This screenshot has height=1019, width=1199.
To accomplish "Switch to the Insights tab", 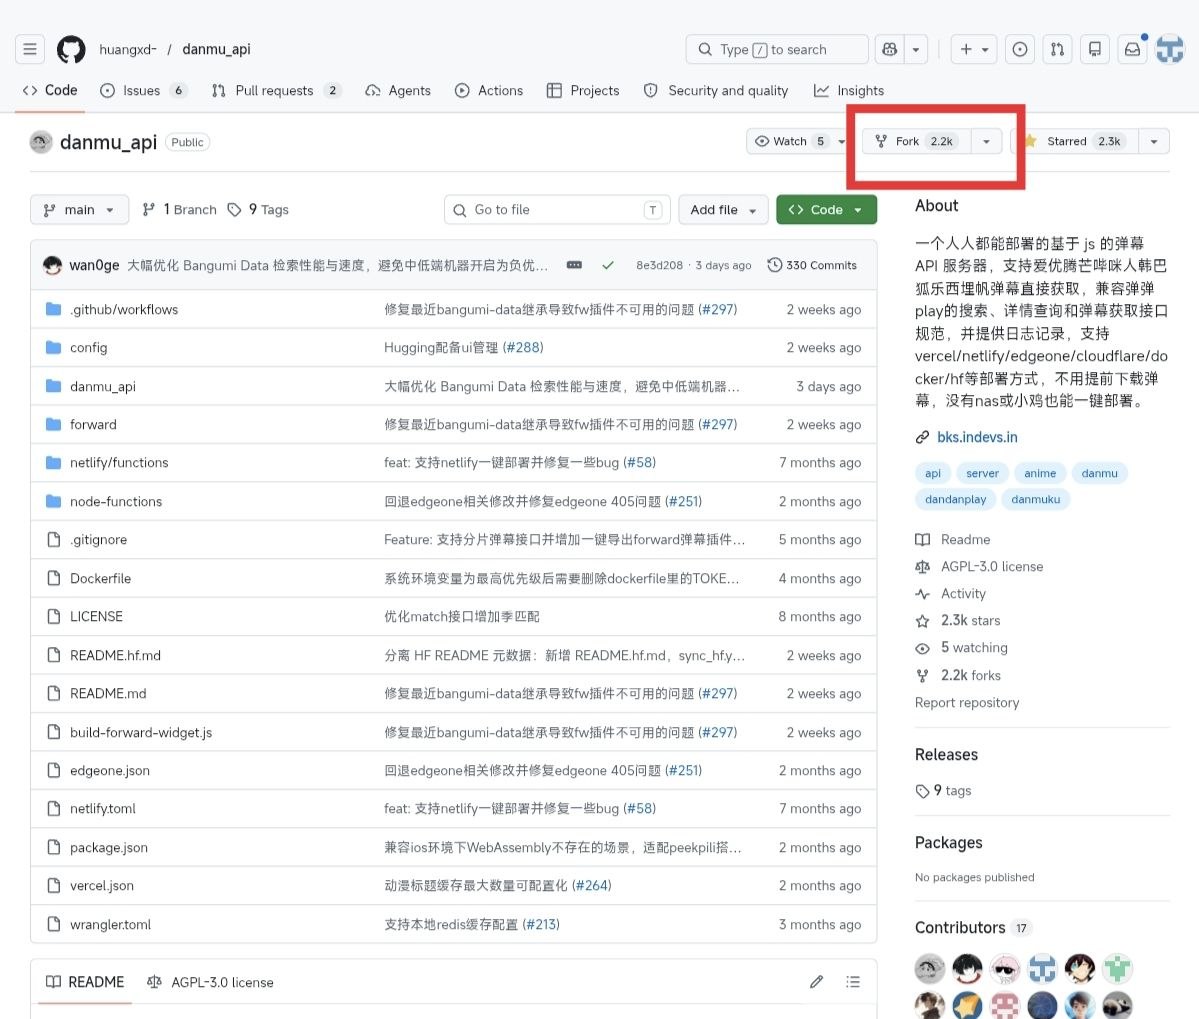I will pos(849,90).
